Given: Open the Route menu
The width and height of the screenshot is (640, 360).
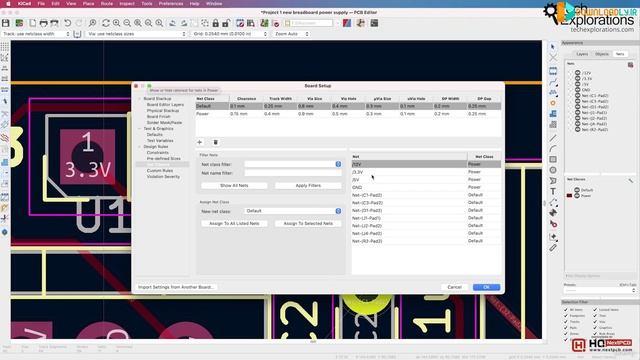Looking at the screenshot, I should (107, 4).
